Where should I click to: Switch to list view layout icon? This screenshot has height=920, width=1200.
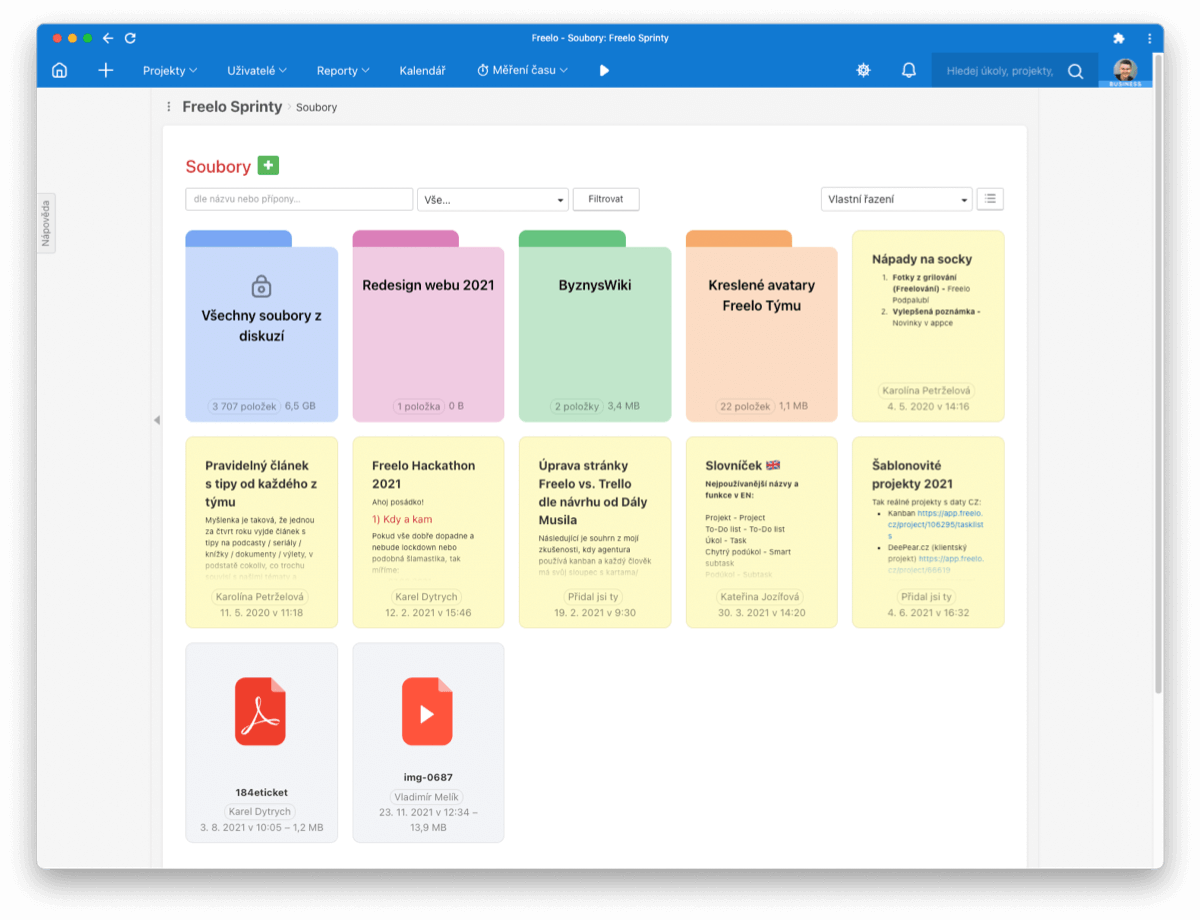[990, 199]
